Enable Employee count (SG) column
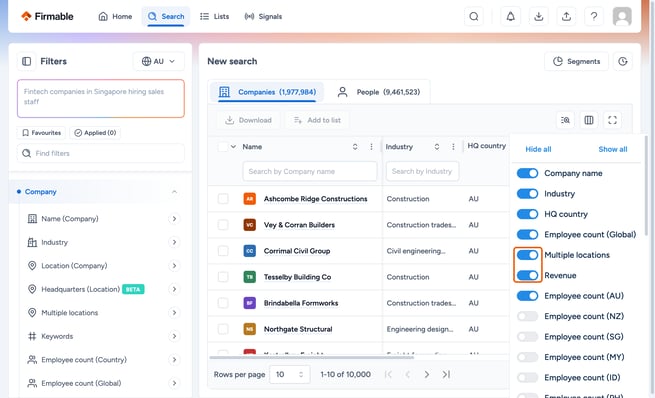The height and width of the screenshot is (398, 655). click(527, 337)
